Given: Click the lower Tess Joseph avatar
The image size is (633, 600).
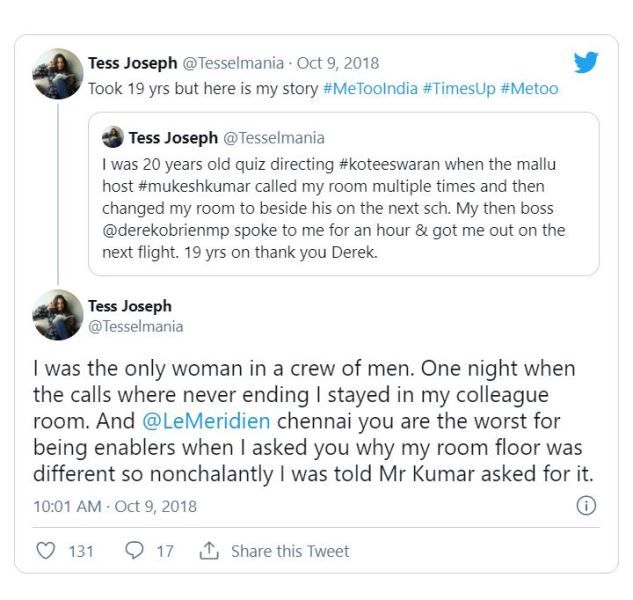Looking at the screenshot, I should (x=57, y=315).
